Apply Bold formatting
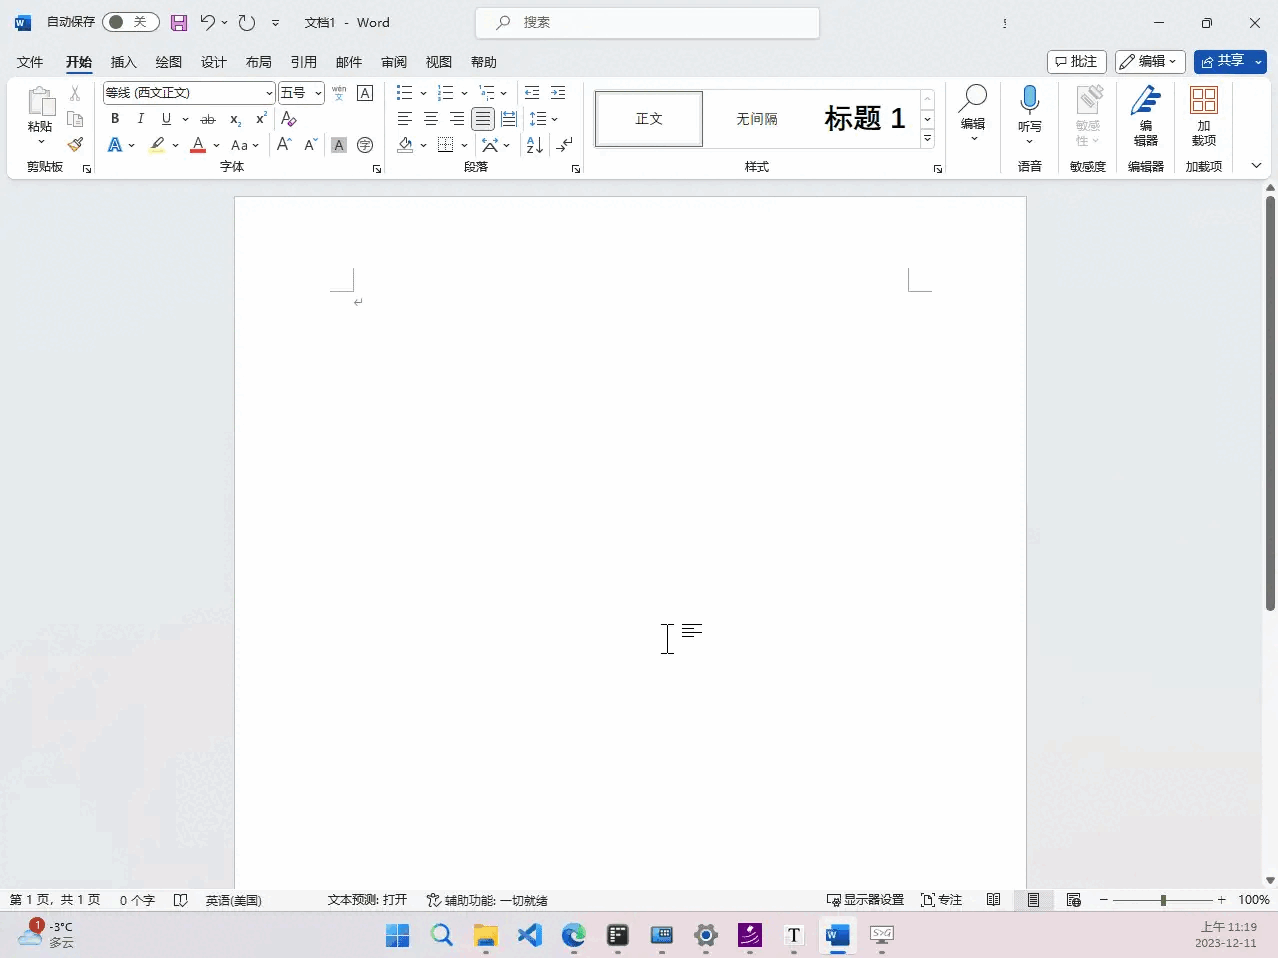The width and height of the screenshot is (1278, 958). point(115,119)
